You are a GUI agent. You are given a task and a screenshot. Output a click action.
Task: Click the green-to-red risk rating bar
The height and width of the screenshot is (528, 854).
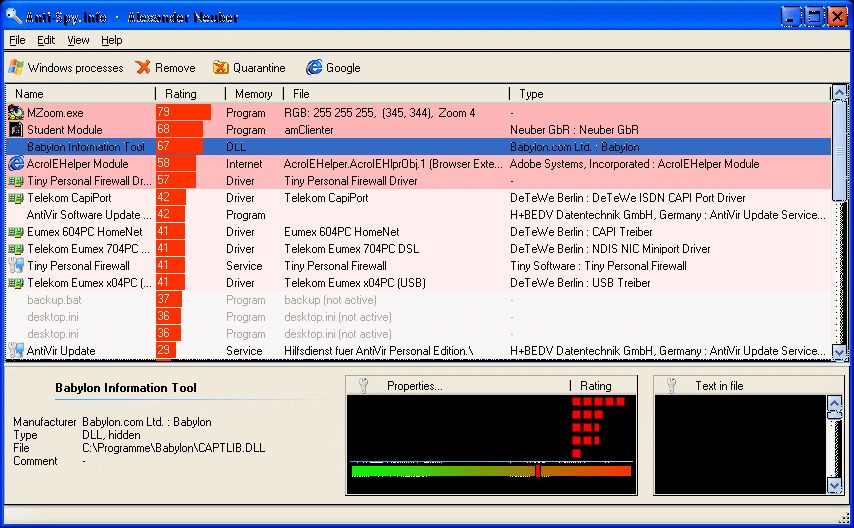coord(491,471)
